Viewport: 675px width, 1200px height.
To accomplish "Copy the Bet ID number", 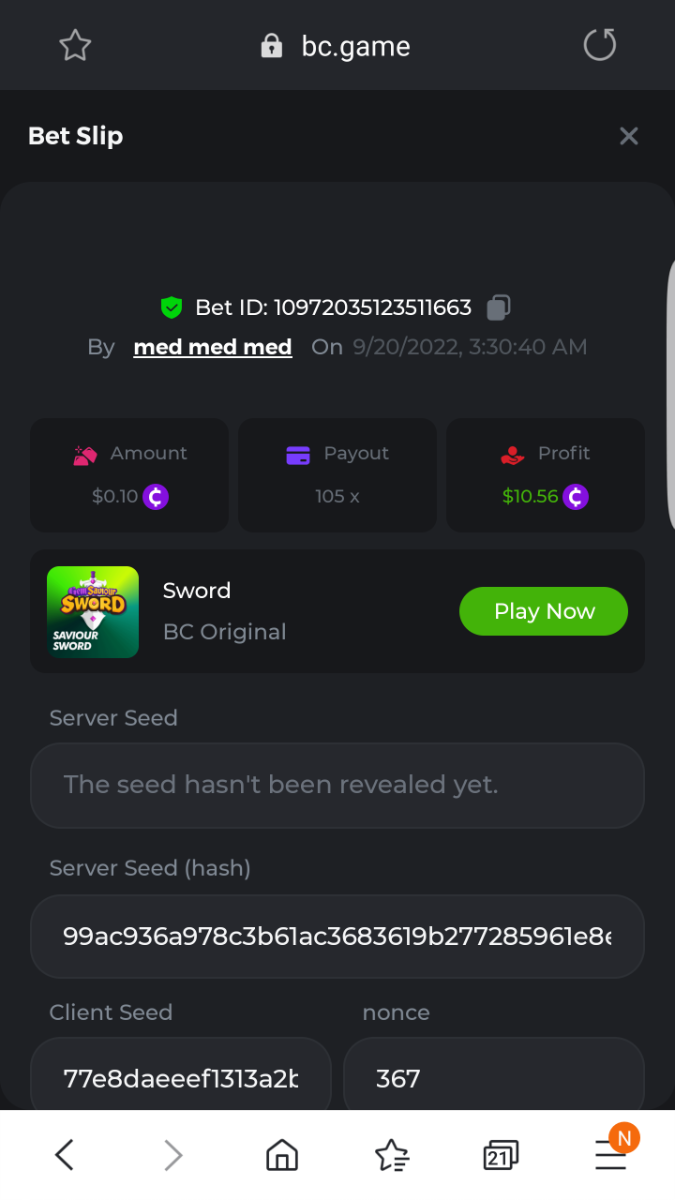I will pos(498,307).
